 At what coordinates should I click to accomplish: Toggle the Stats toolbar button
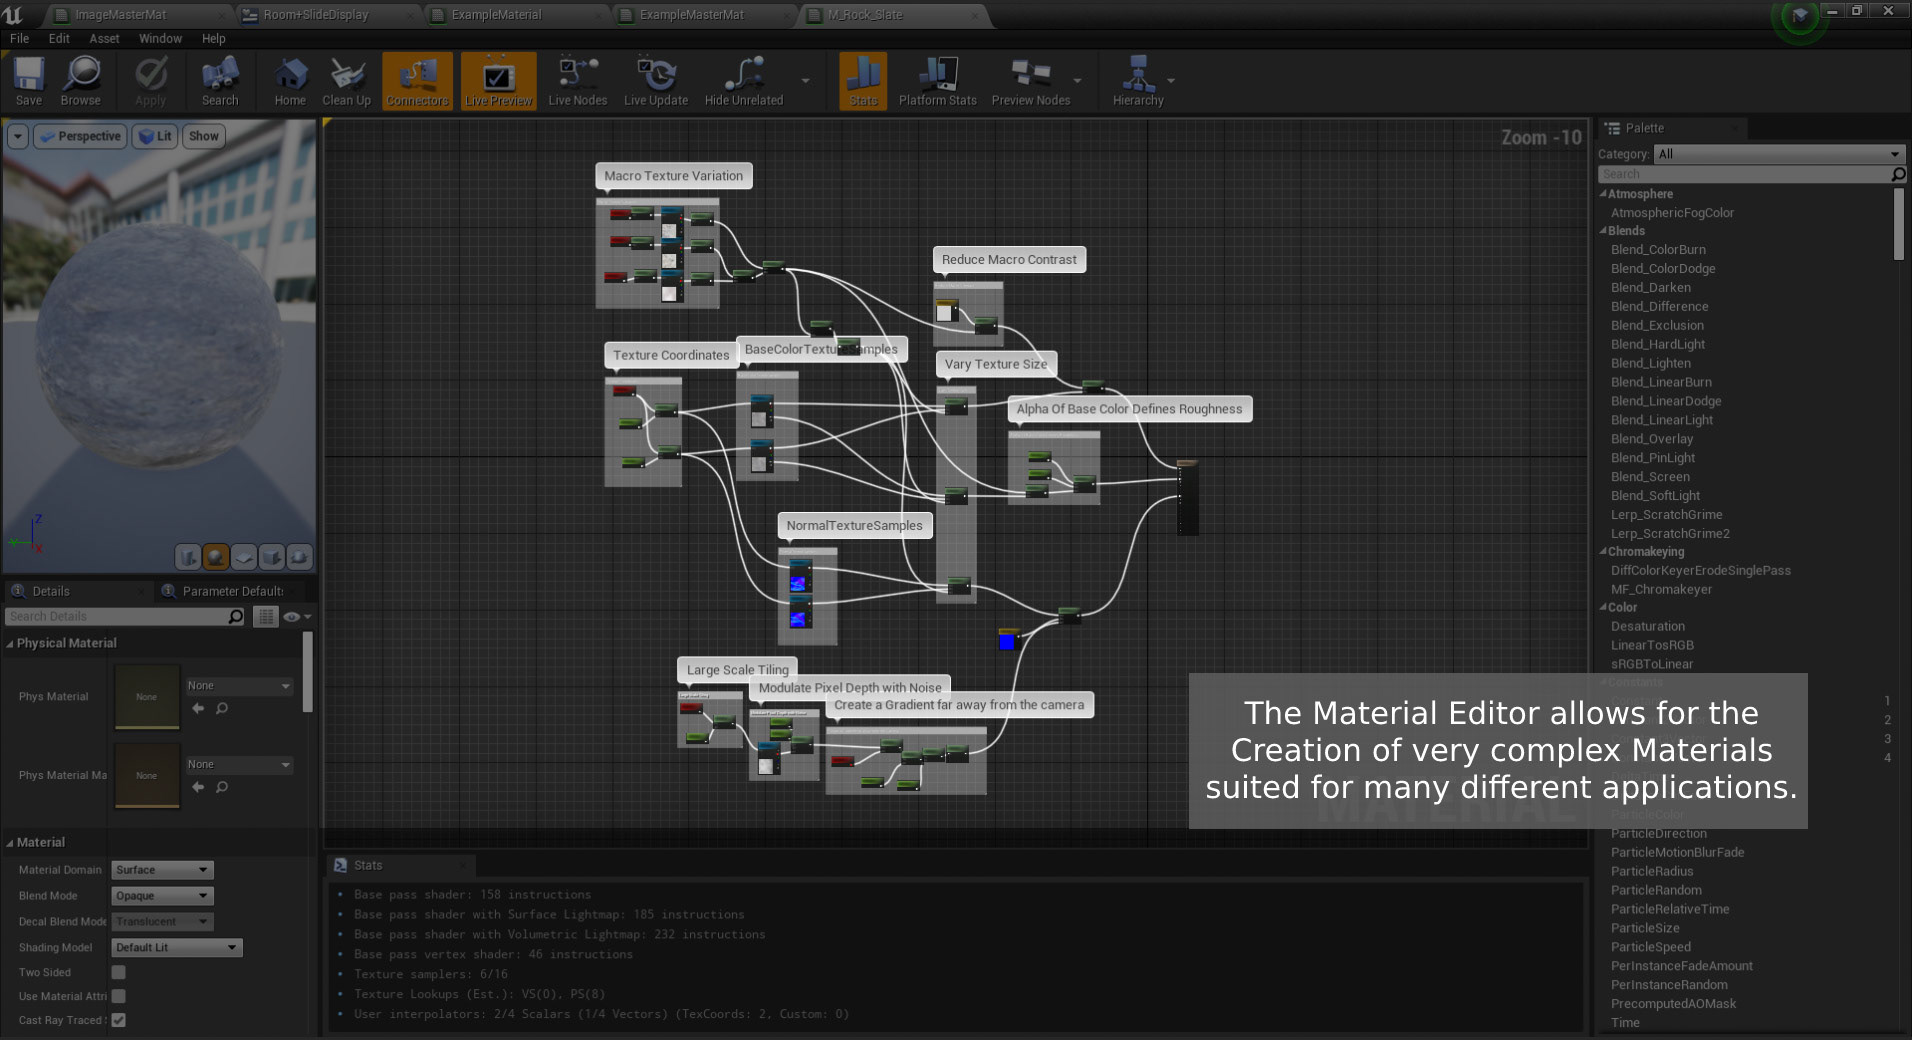pyautogui.click(x=863, y=81)
